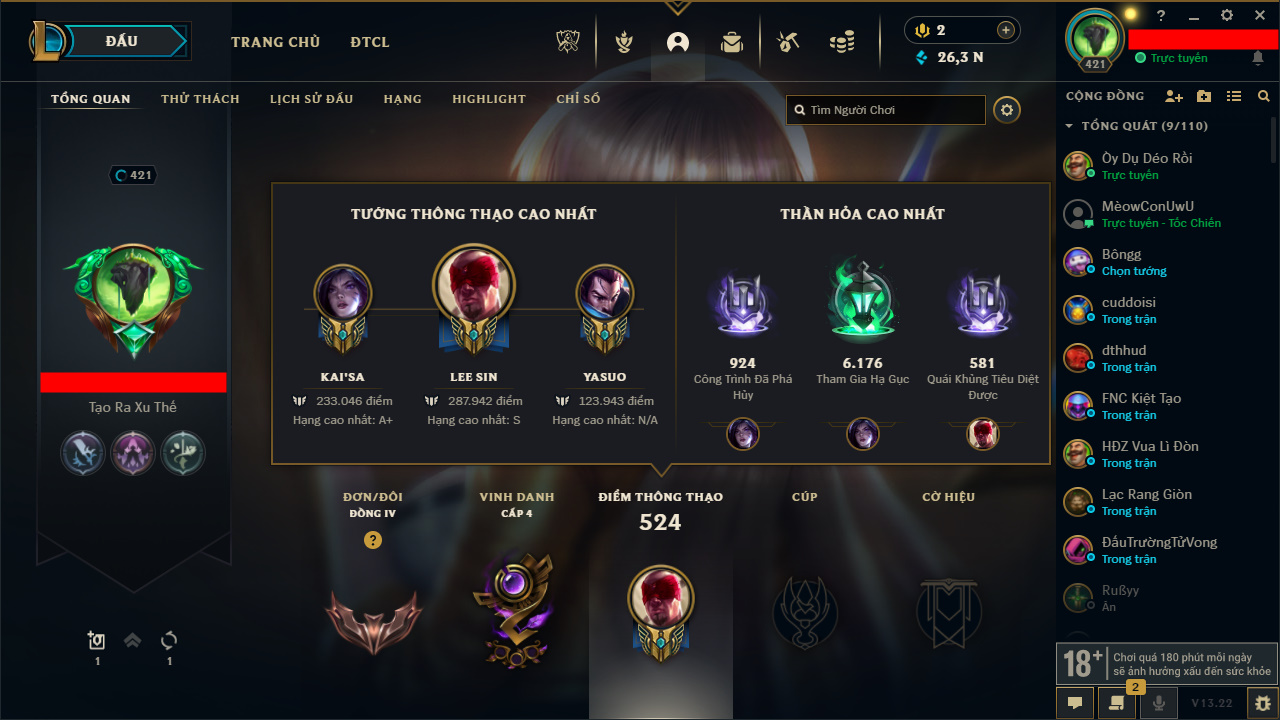Switch to the Lịch Sử Đấu tab

click(x=311, y=99)
